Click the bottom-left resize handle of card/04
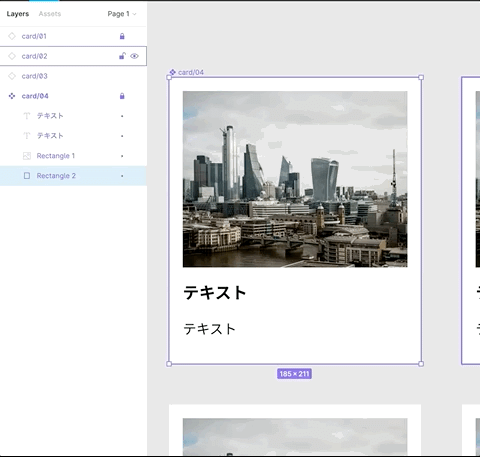Screen dimensions: 480x457 [169, 364]
